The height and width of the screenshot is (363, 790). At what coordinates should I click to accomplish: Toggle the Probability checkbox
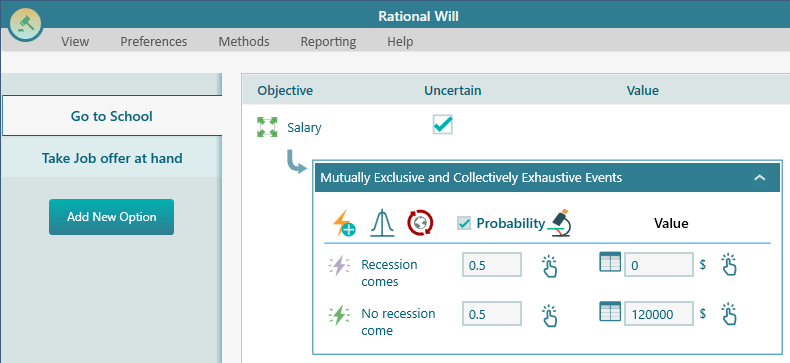pyautogui.click(x=464, y=223)
